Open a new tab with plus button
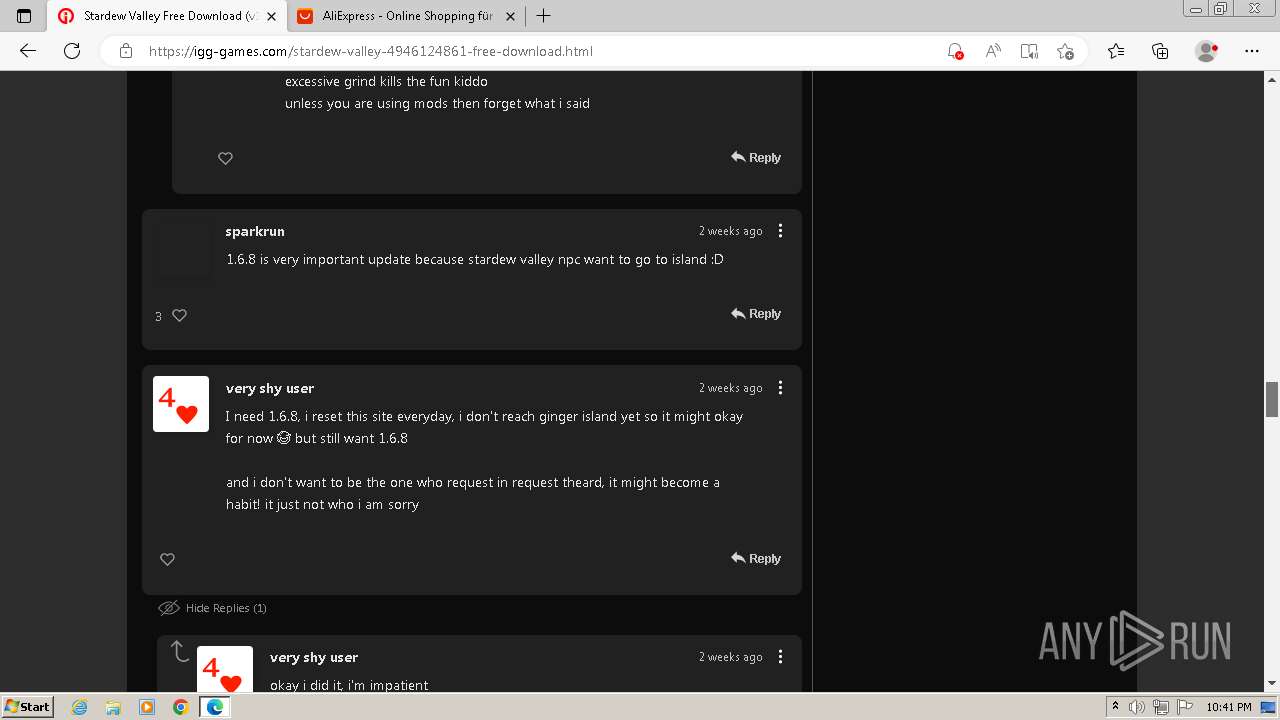Viewport: 1280px width, 720px height. coord(544,16)
